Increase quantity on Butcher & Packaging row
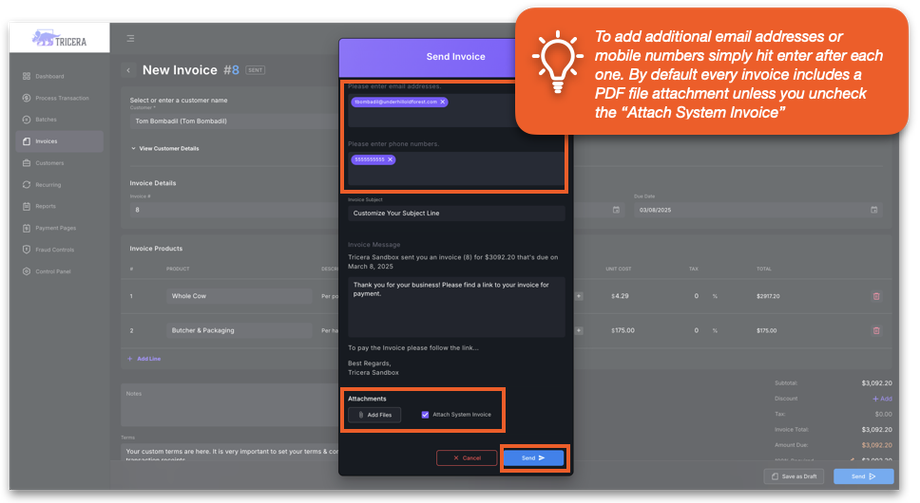Viewport: 920px width, 503px height. pyautogui.click(x=579, y=331)
